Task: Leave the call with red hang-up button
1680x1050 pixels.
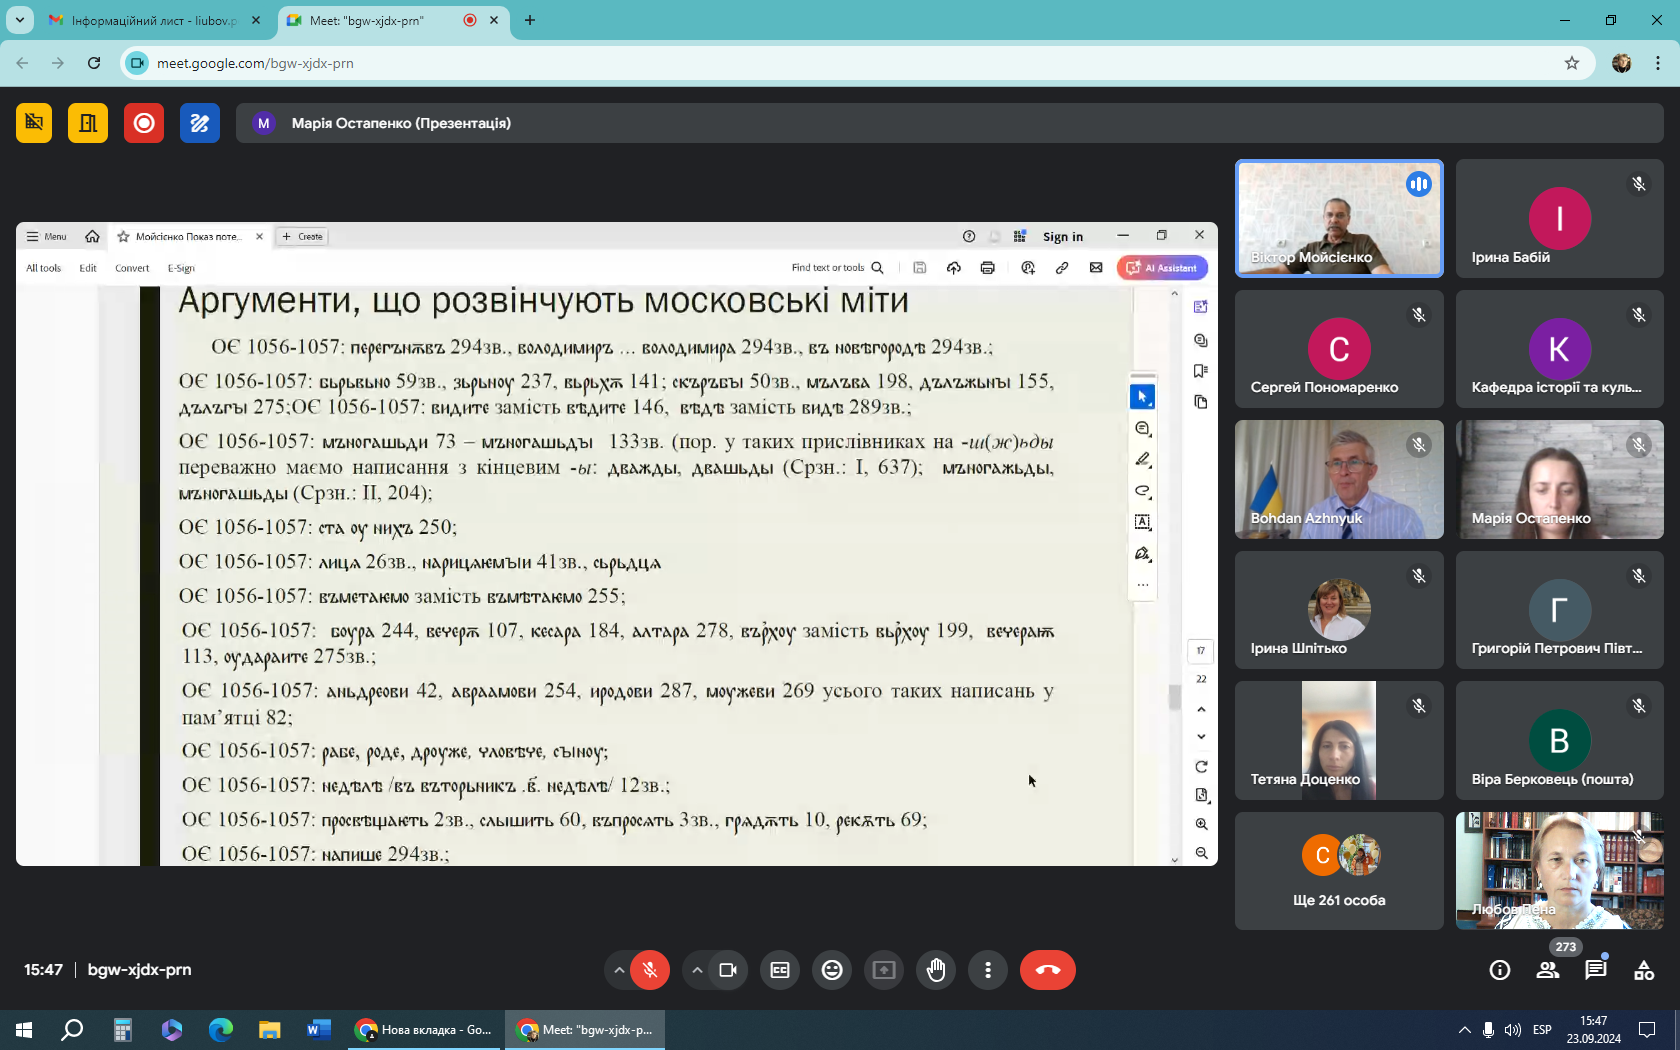Action: click(x=1047, y=970)
